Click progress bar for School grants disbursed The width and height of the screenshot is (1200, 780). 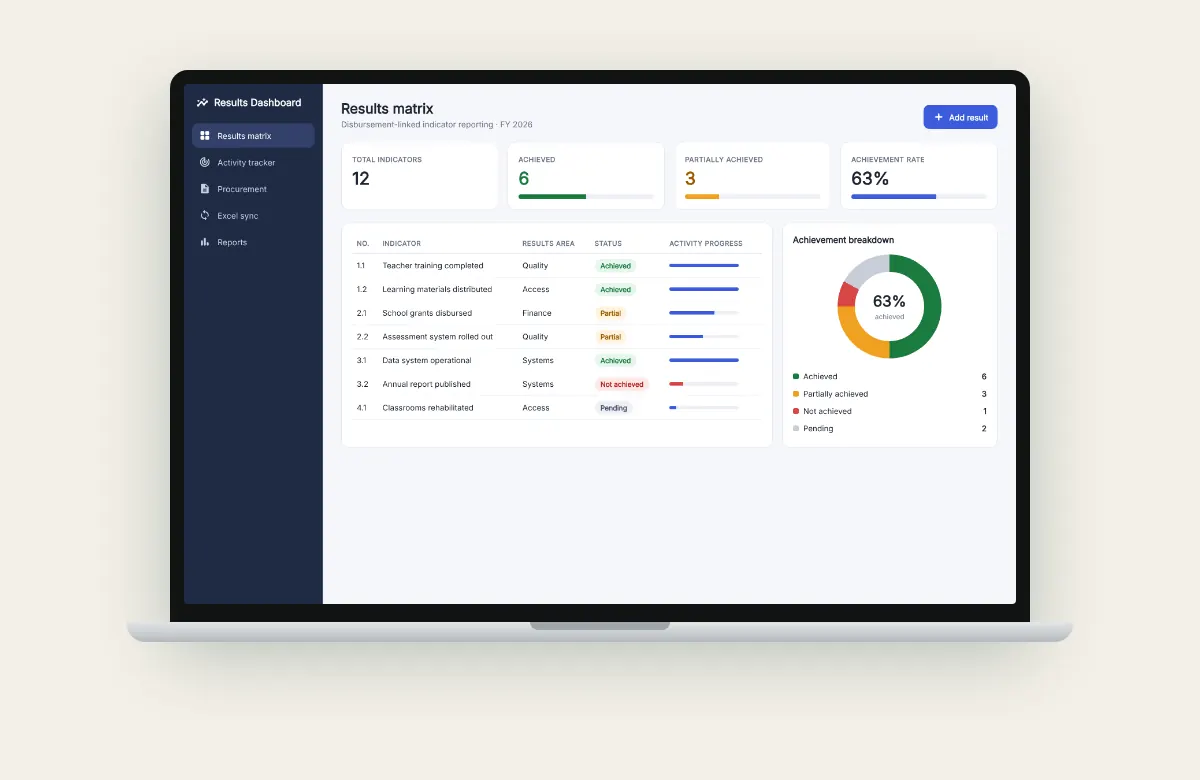[x=704, y=313]
